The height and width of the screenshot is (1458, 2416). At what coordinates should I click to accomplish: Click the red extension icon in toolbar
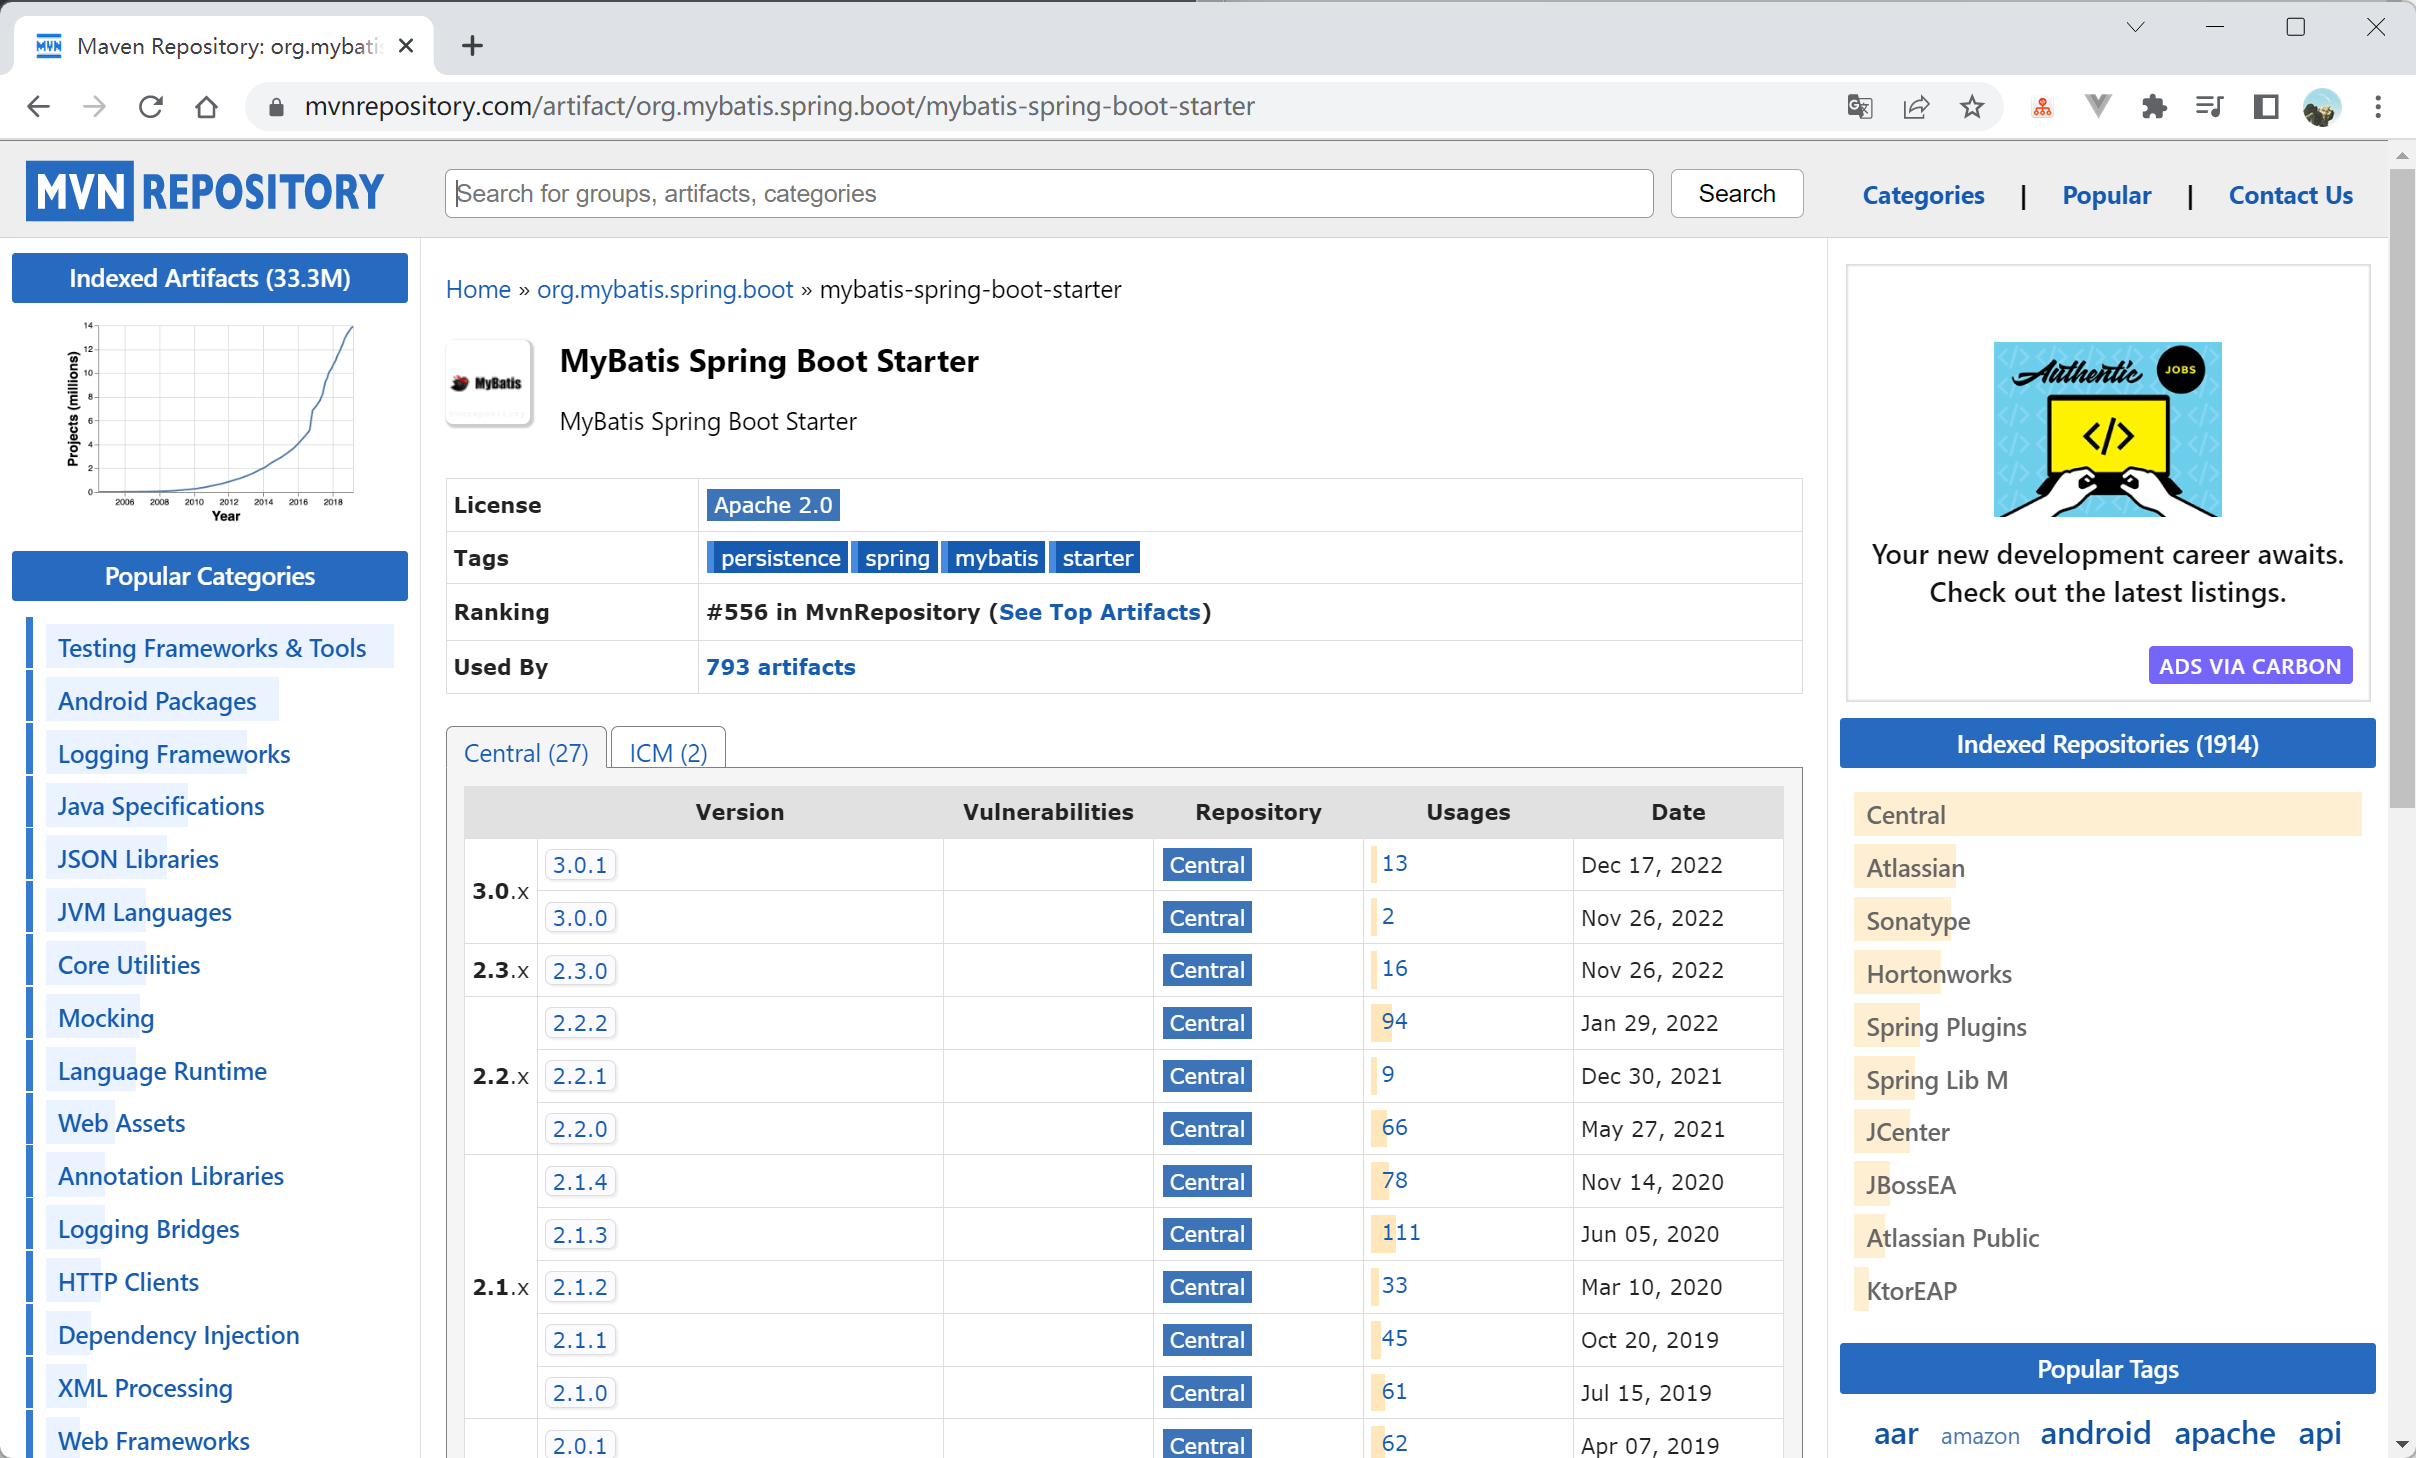tap(2042, 106)
